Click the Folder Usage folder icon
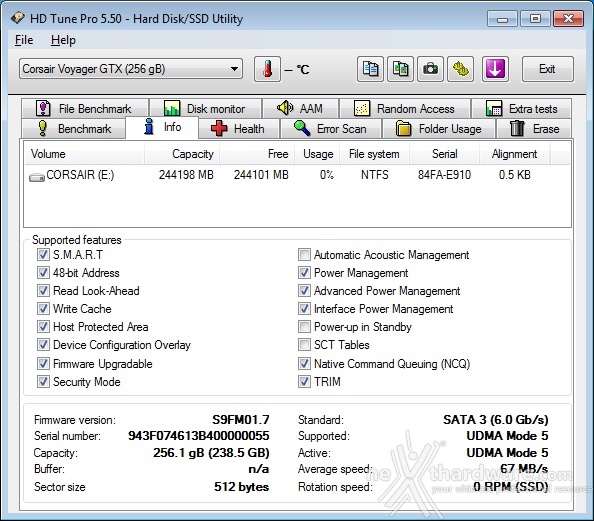594x521 pixels. tap(403, 128)
